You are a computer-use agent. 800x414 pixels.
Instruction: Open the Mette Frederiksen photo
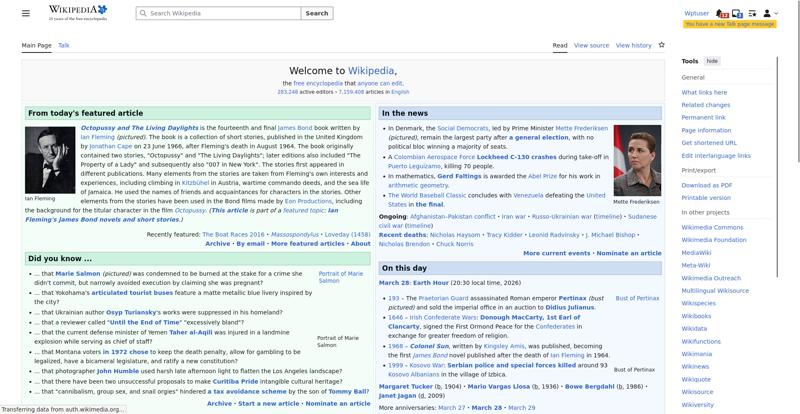[x=636, y=160]
